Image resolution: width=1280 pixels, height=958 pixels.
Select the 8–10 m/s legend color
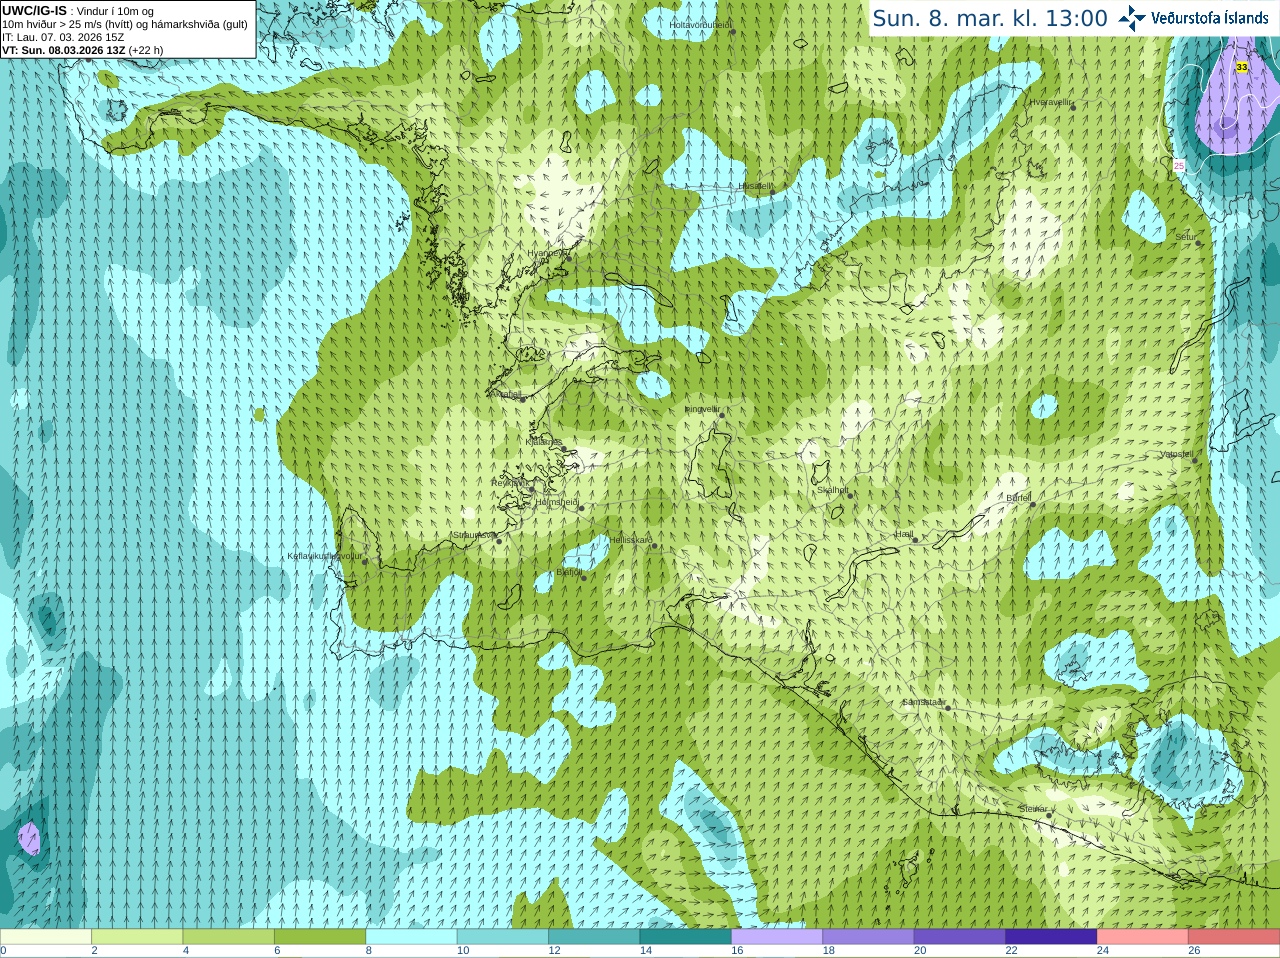coord(411,937)
